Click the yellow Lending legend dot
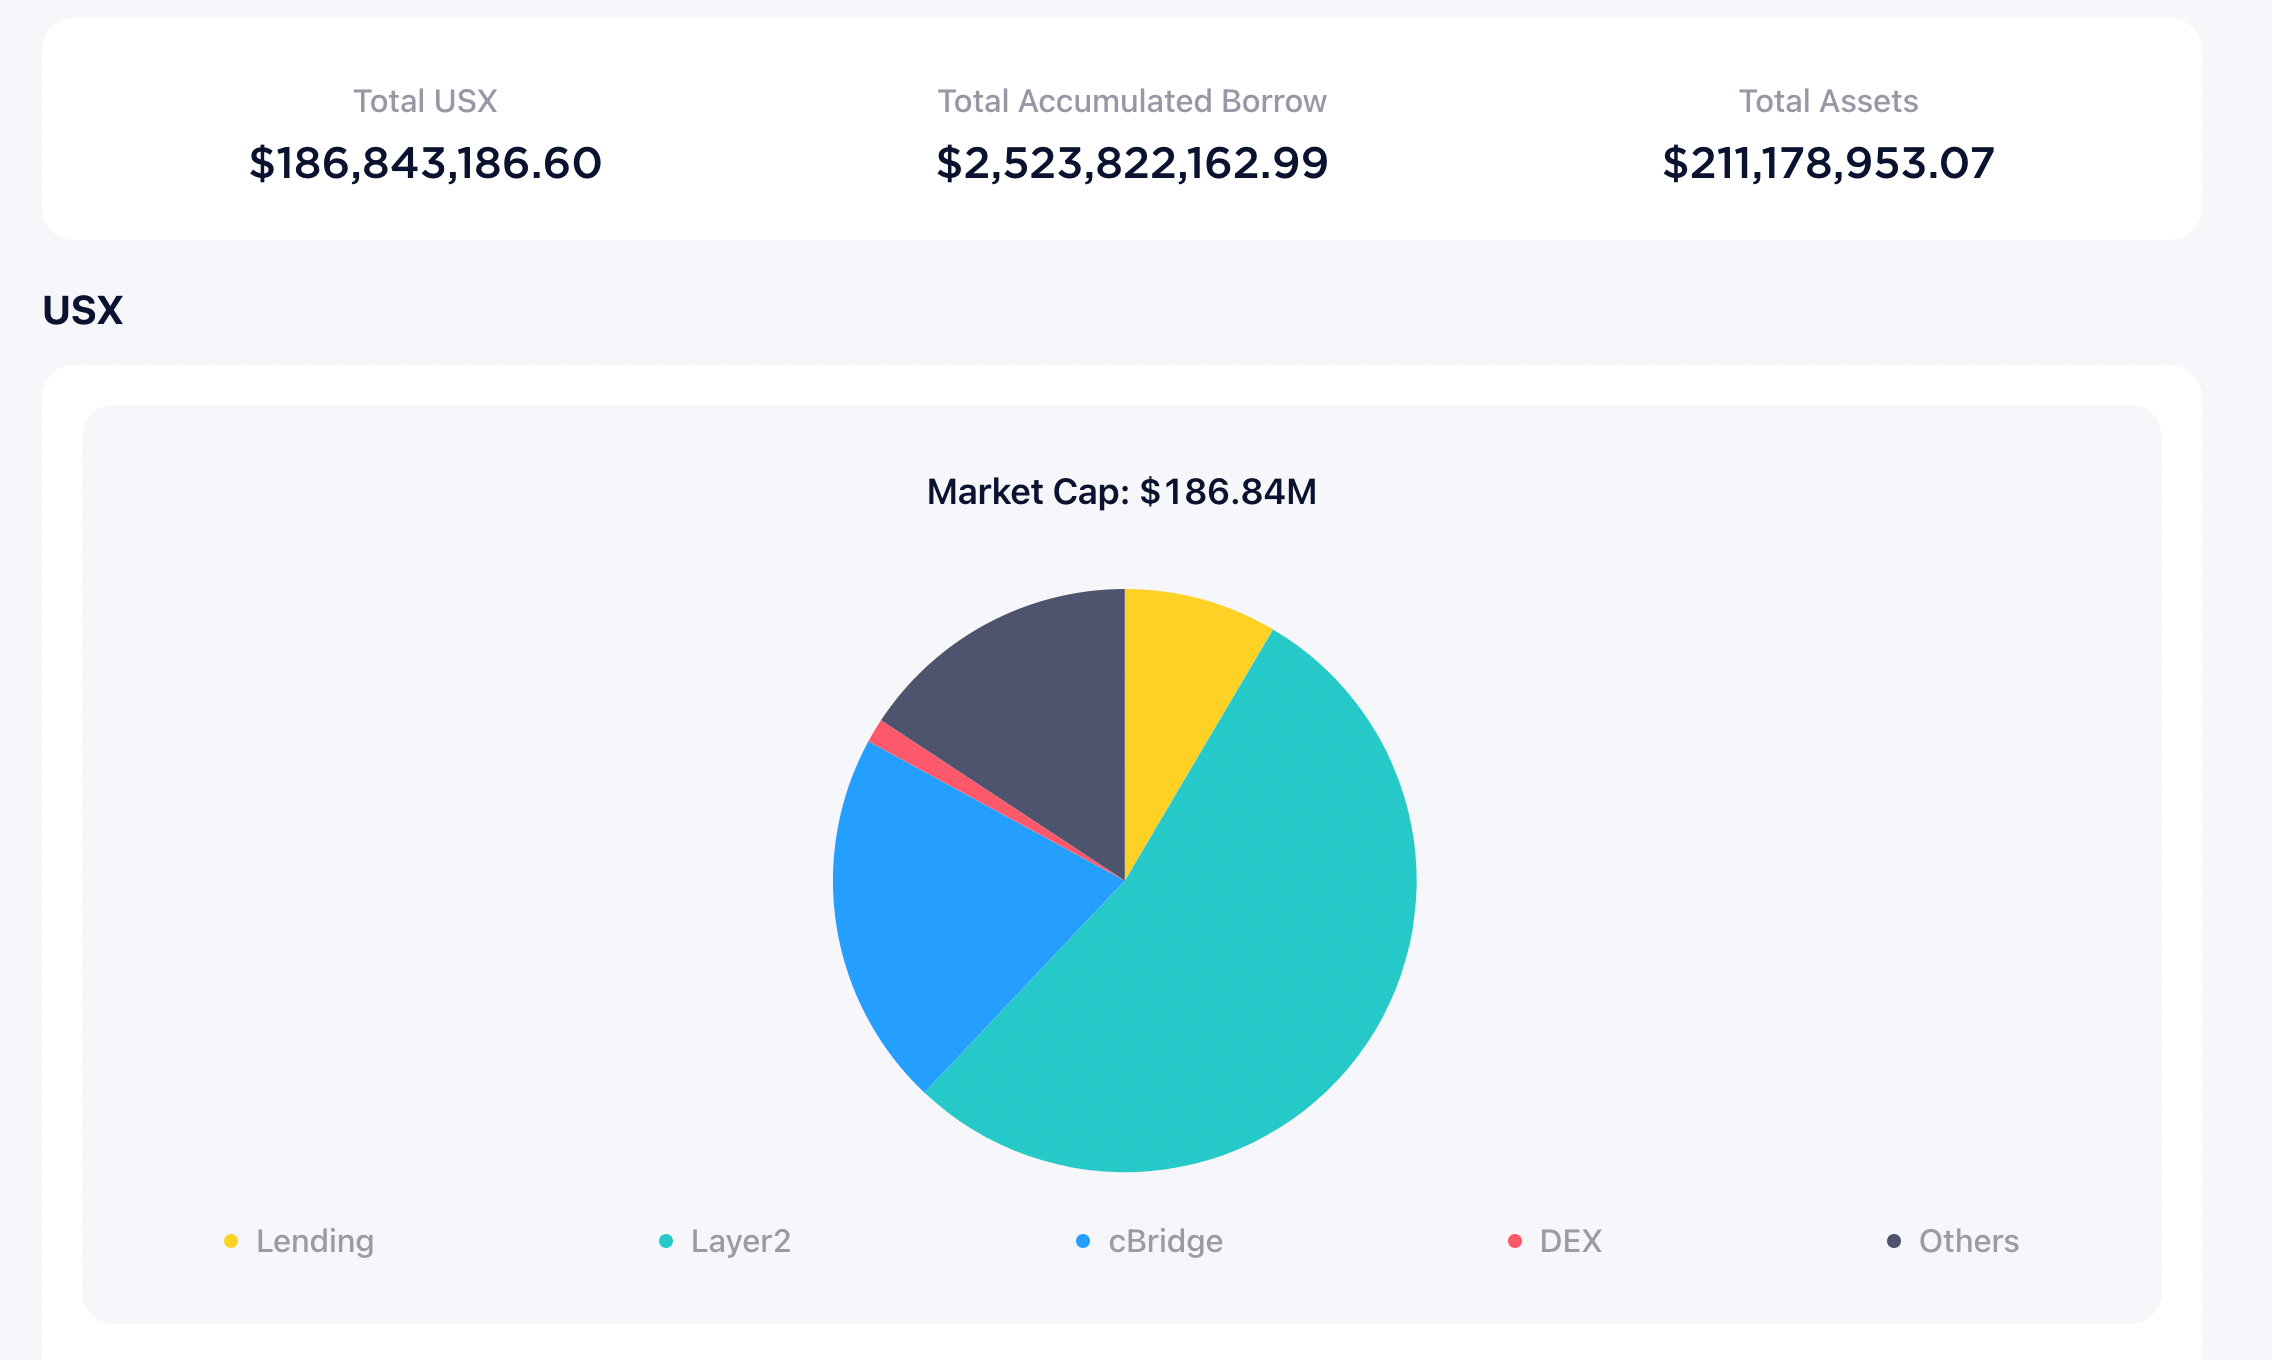Viewport: 2272px width, 1360px height. (x=231, y=1241)
